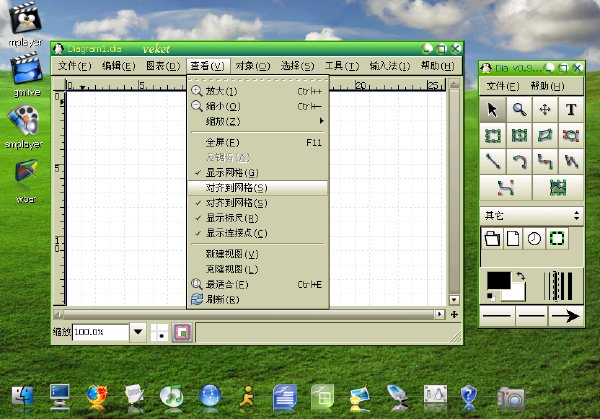Image resolution: width=600 pixels, height=419 pixels.
Task: Toggle 显示连接点(C) in the view menu
Action: point(258,233)
